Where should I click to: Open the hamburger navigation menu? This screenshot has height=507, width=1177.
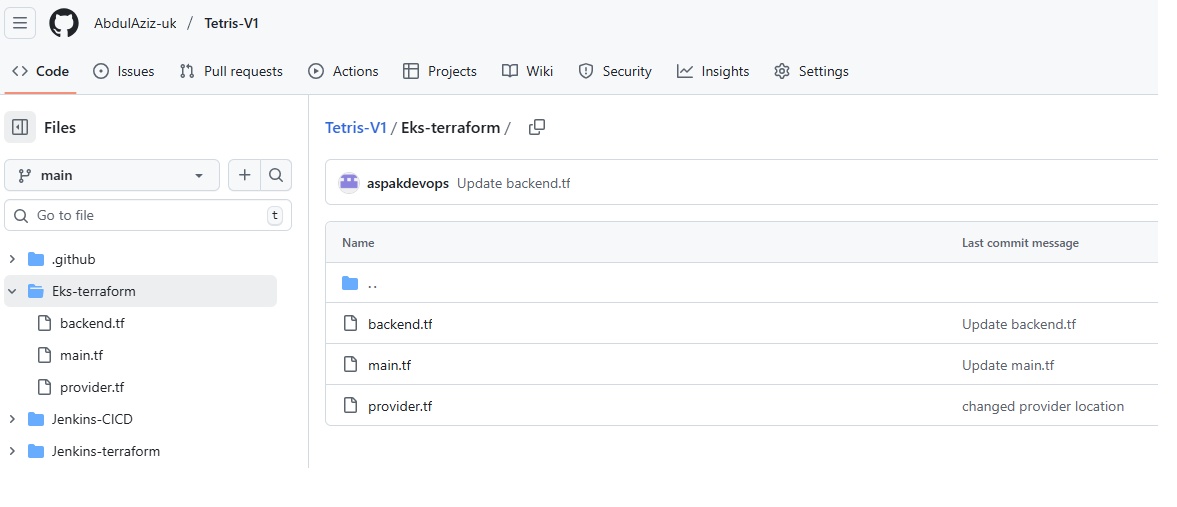click(x=21, y=23)
